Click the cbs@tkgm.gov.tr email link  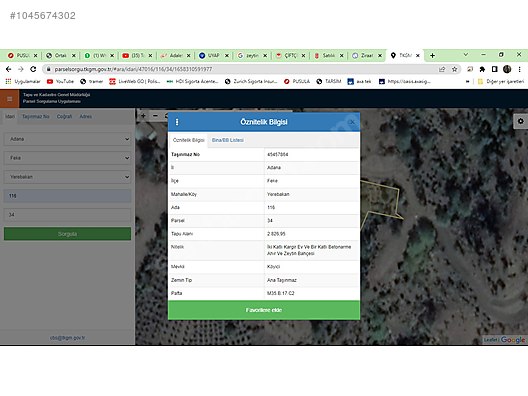point(67,337)
